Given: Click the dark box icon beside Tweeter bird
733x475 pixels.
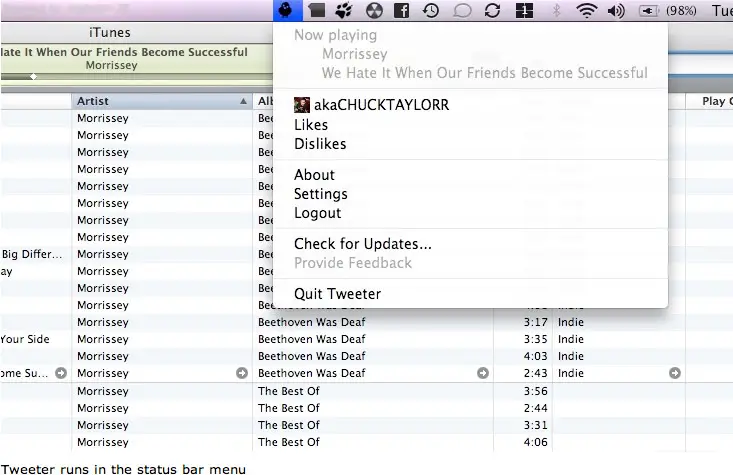Looking at the screenshot, I should click(316, 10).
